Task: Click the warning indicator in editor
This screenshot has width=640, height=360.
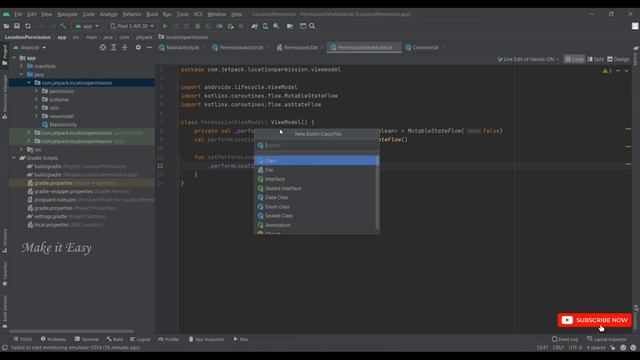Action: (607, 71)
